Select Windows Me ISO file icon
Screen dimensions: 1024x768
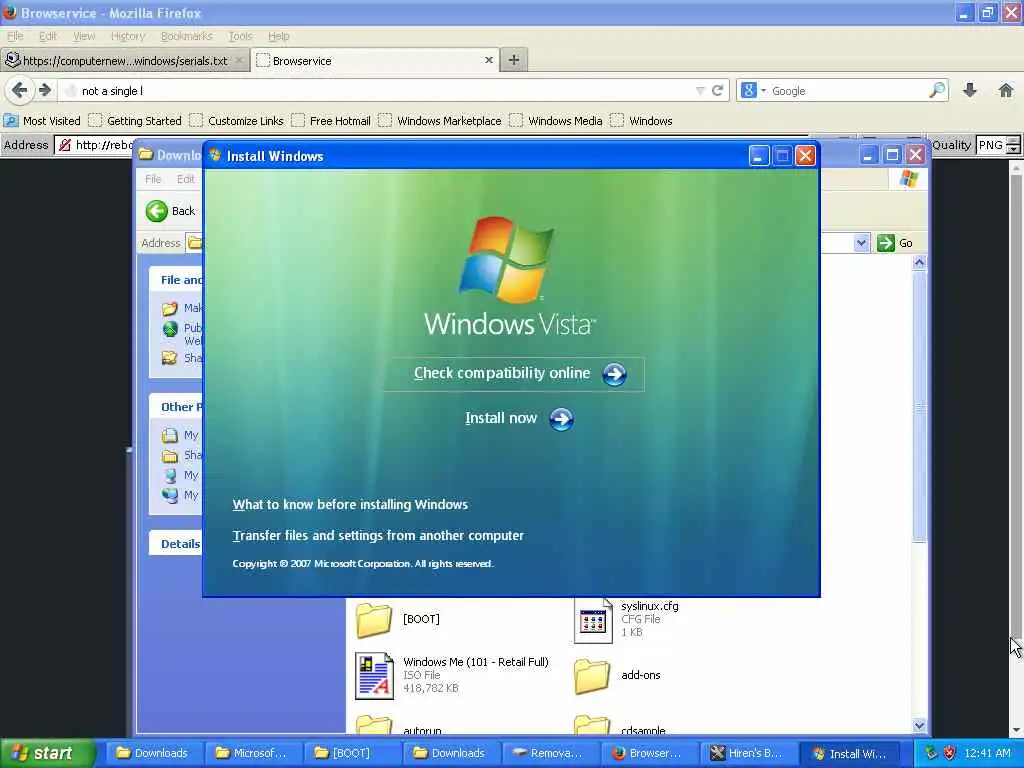pos(374,675)
